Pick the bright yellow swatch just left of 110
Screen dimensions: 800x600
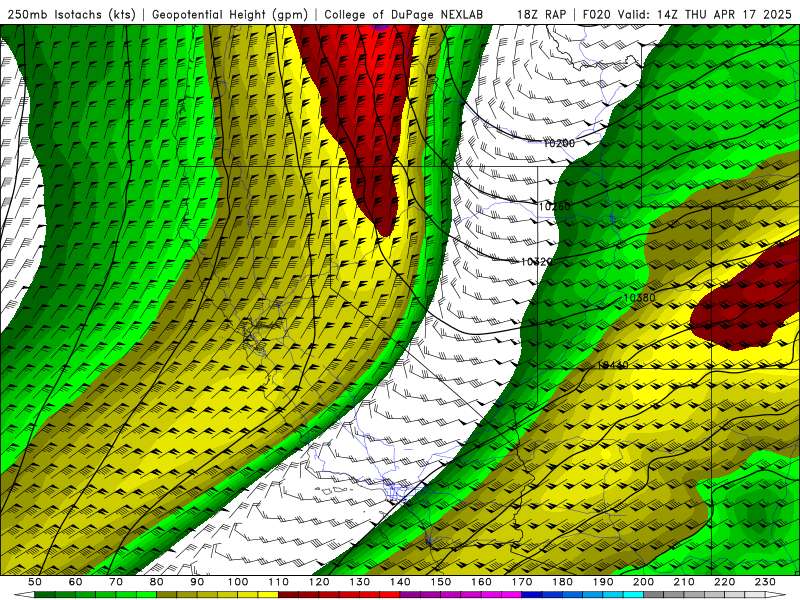click(268, 595)
